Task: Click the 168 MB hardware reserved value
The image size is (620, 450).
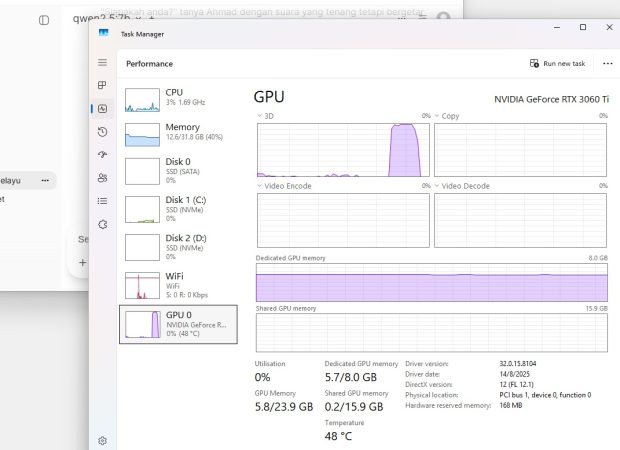Action: (x=510, y=405)
